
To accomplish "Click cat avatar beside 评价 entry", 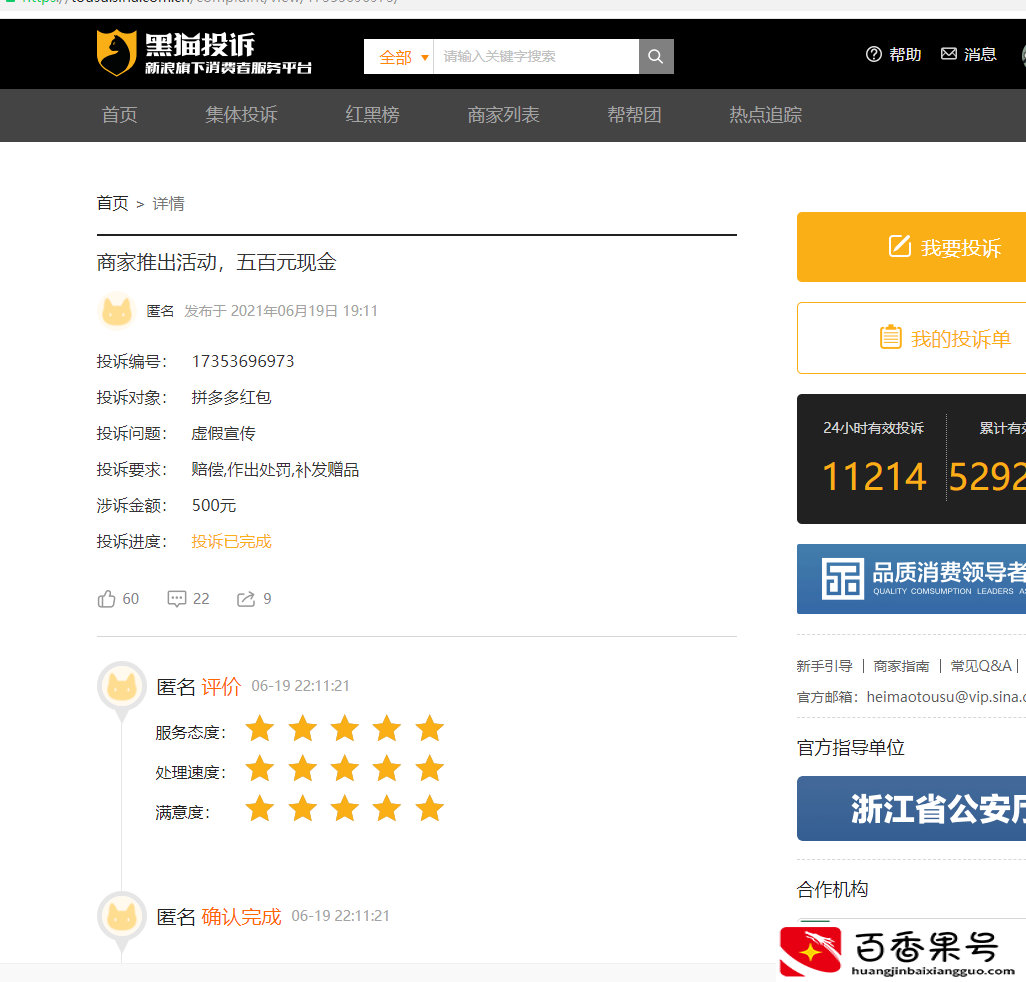I will coord(122,686).
